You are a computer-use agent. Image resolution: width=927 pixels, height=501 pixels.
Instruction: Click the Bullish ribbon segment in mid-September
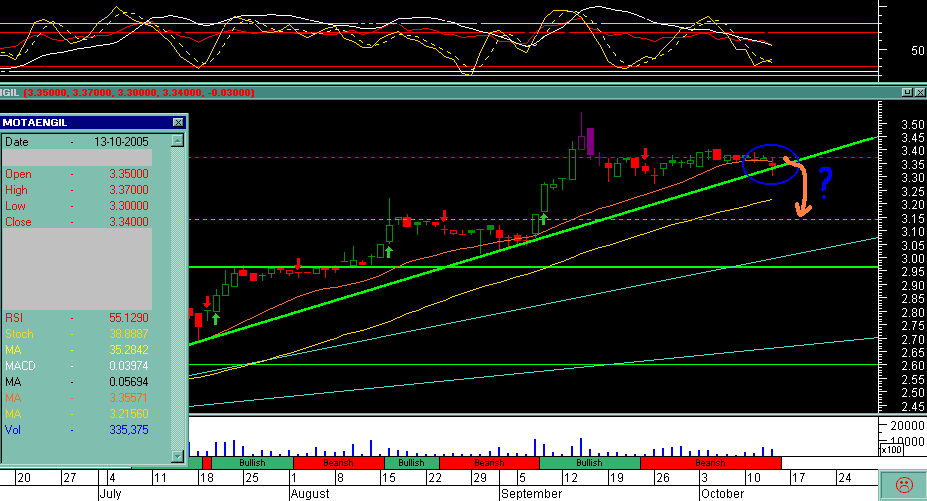pos(589,463)
